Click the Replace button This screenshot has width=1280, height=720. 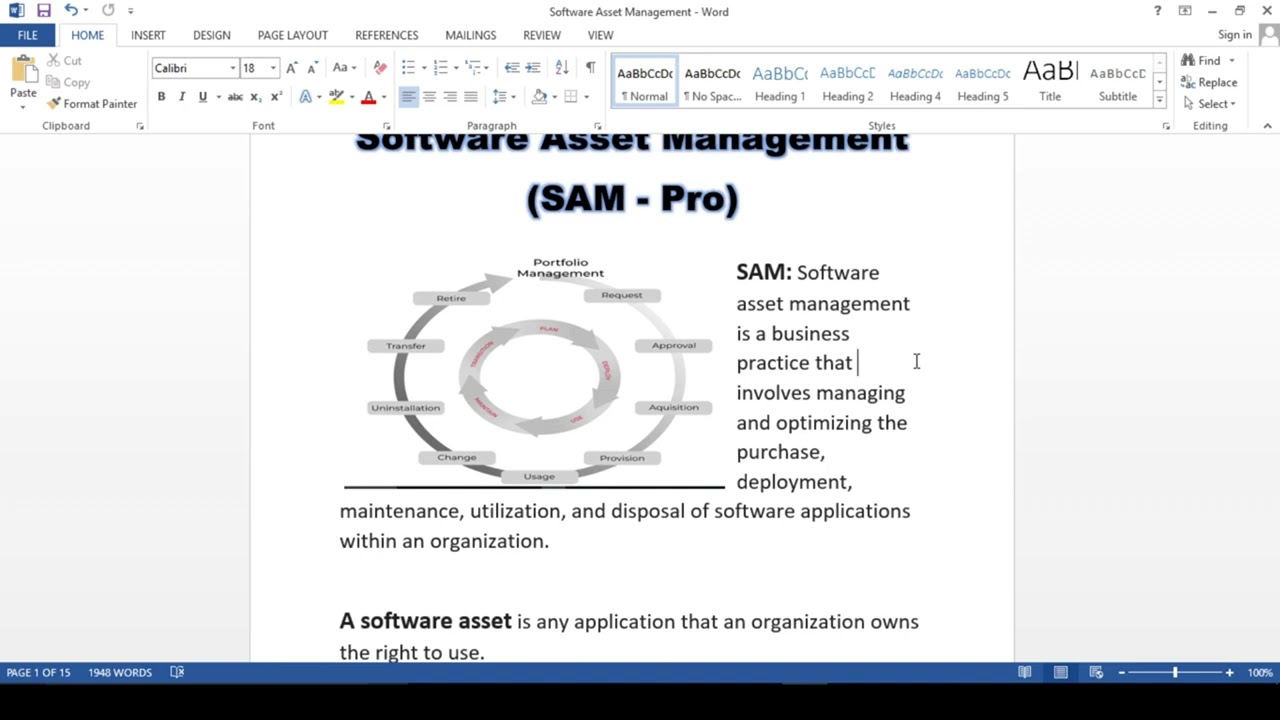pyautogui.click(x=1208, y=83)
